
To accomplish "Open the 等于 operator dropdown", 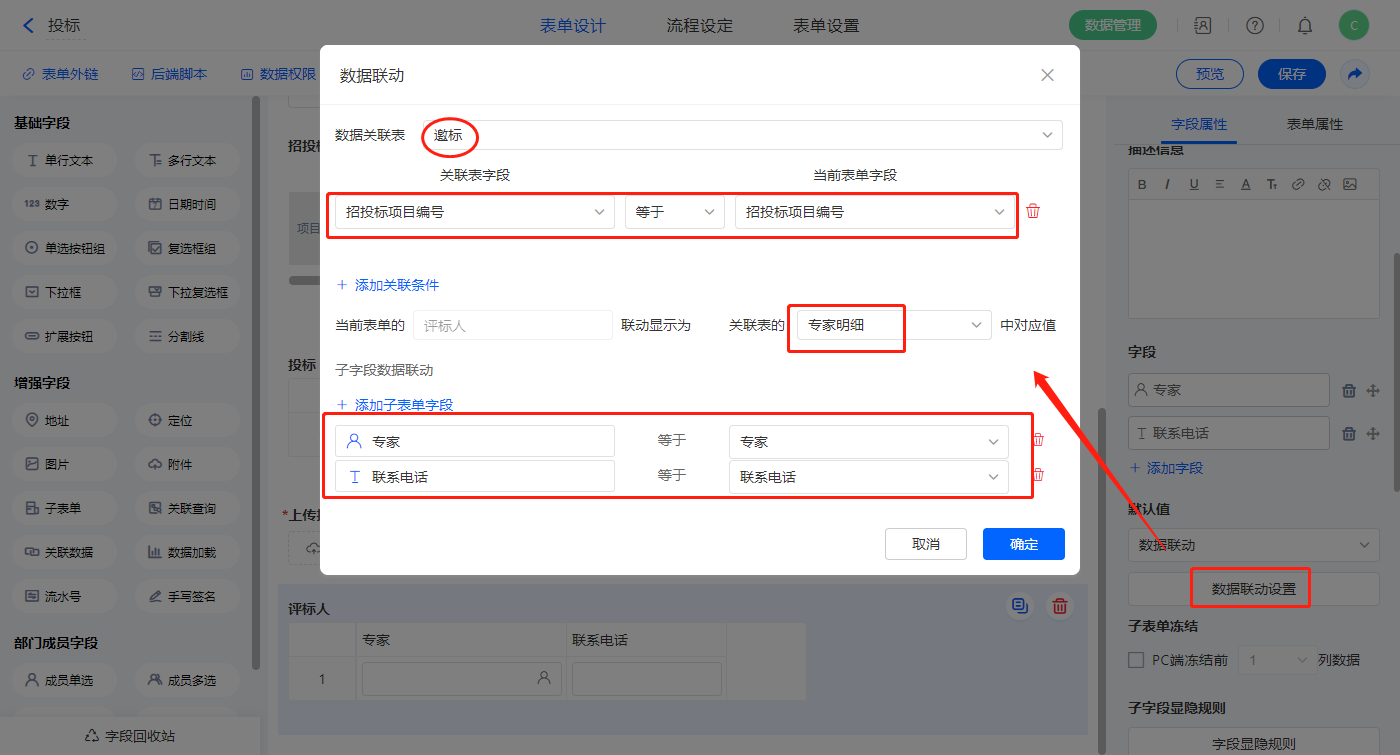I will (x=674, y=212).
